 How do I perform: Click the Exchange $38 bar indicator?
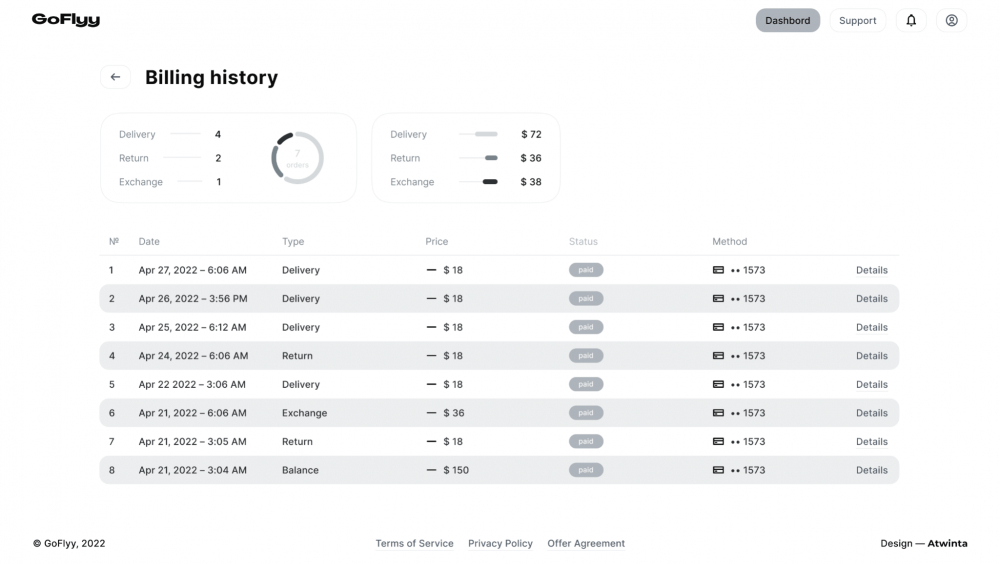tap(489, 182)
